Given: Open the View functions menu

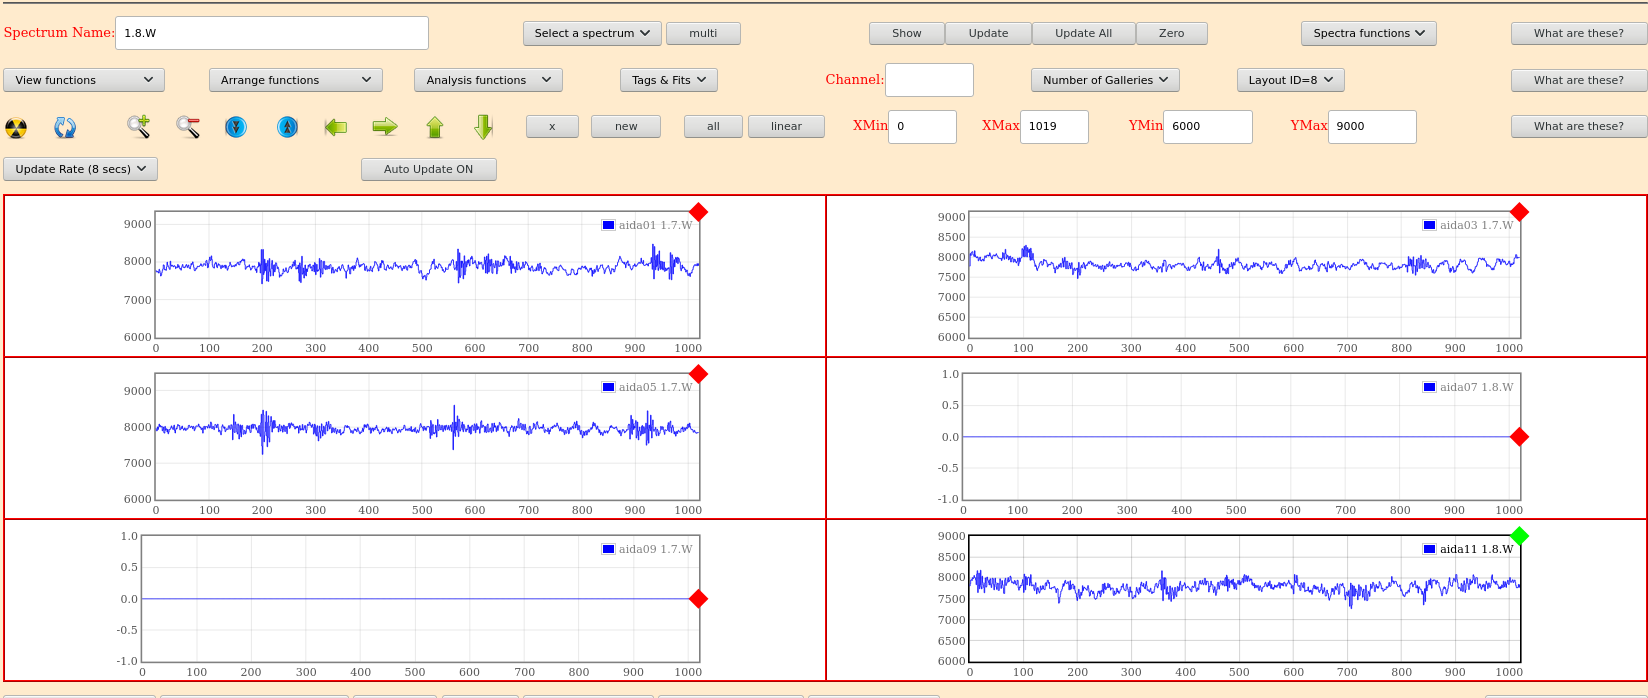Looking at the screenshot, I should (x=84, y=81).
